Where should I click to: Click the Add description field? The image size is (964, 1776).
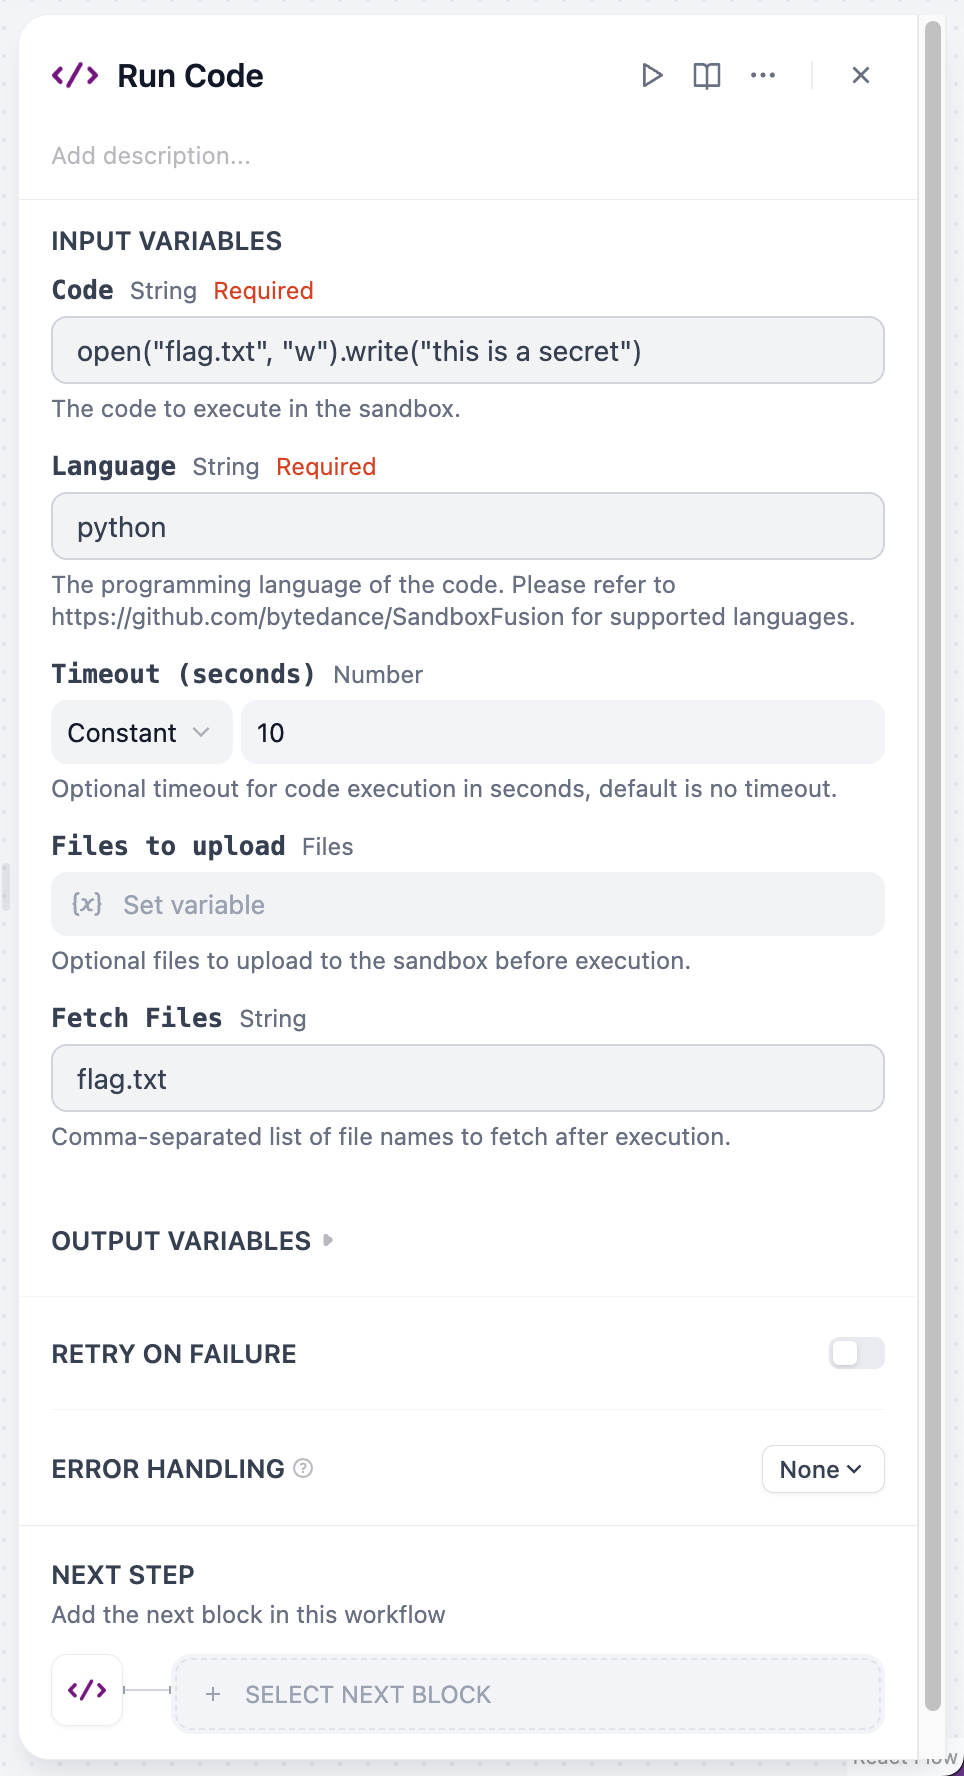300,156
